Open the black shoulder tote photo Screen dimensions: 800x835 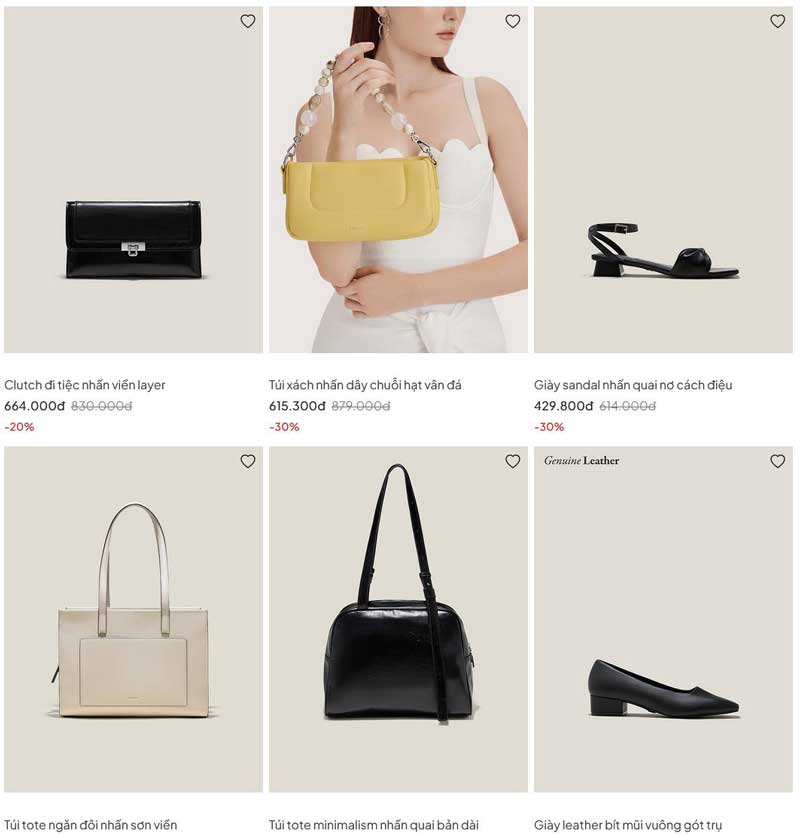(x=398, y=619)
